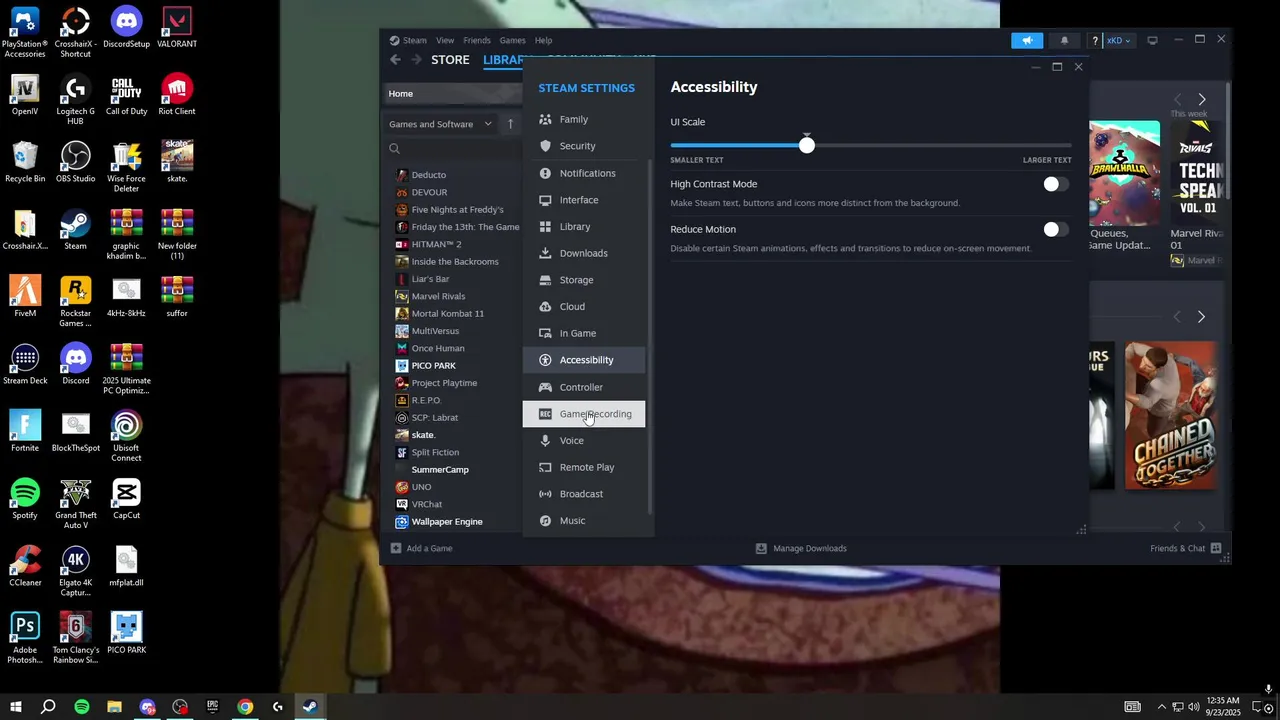This screenshot has width=1280, height=720.
Task: Open Chrome from the taskbar
Action: tap(245, 707)
